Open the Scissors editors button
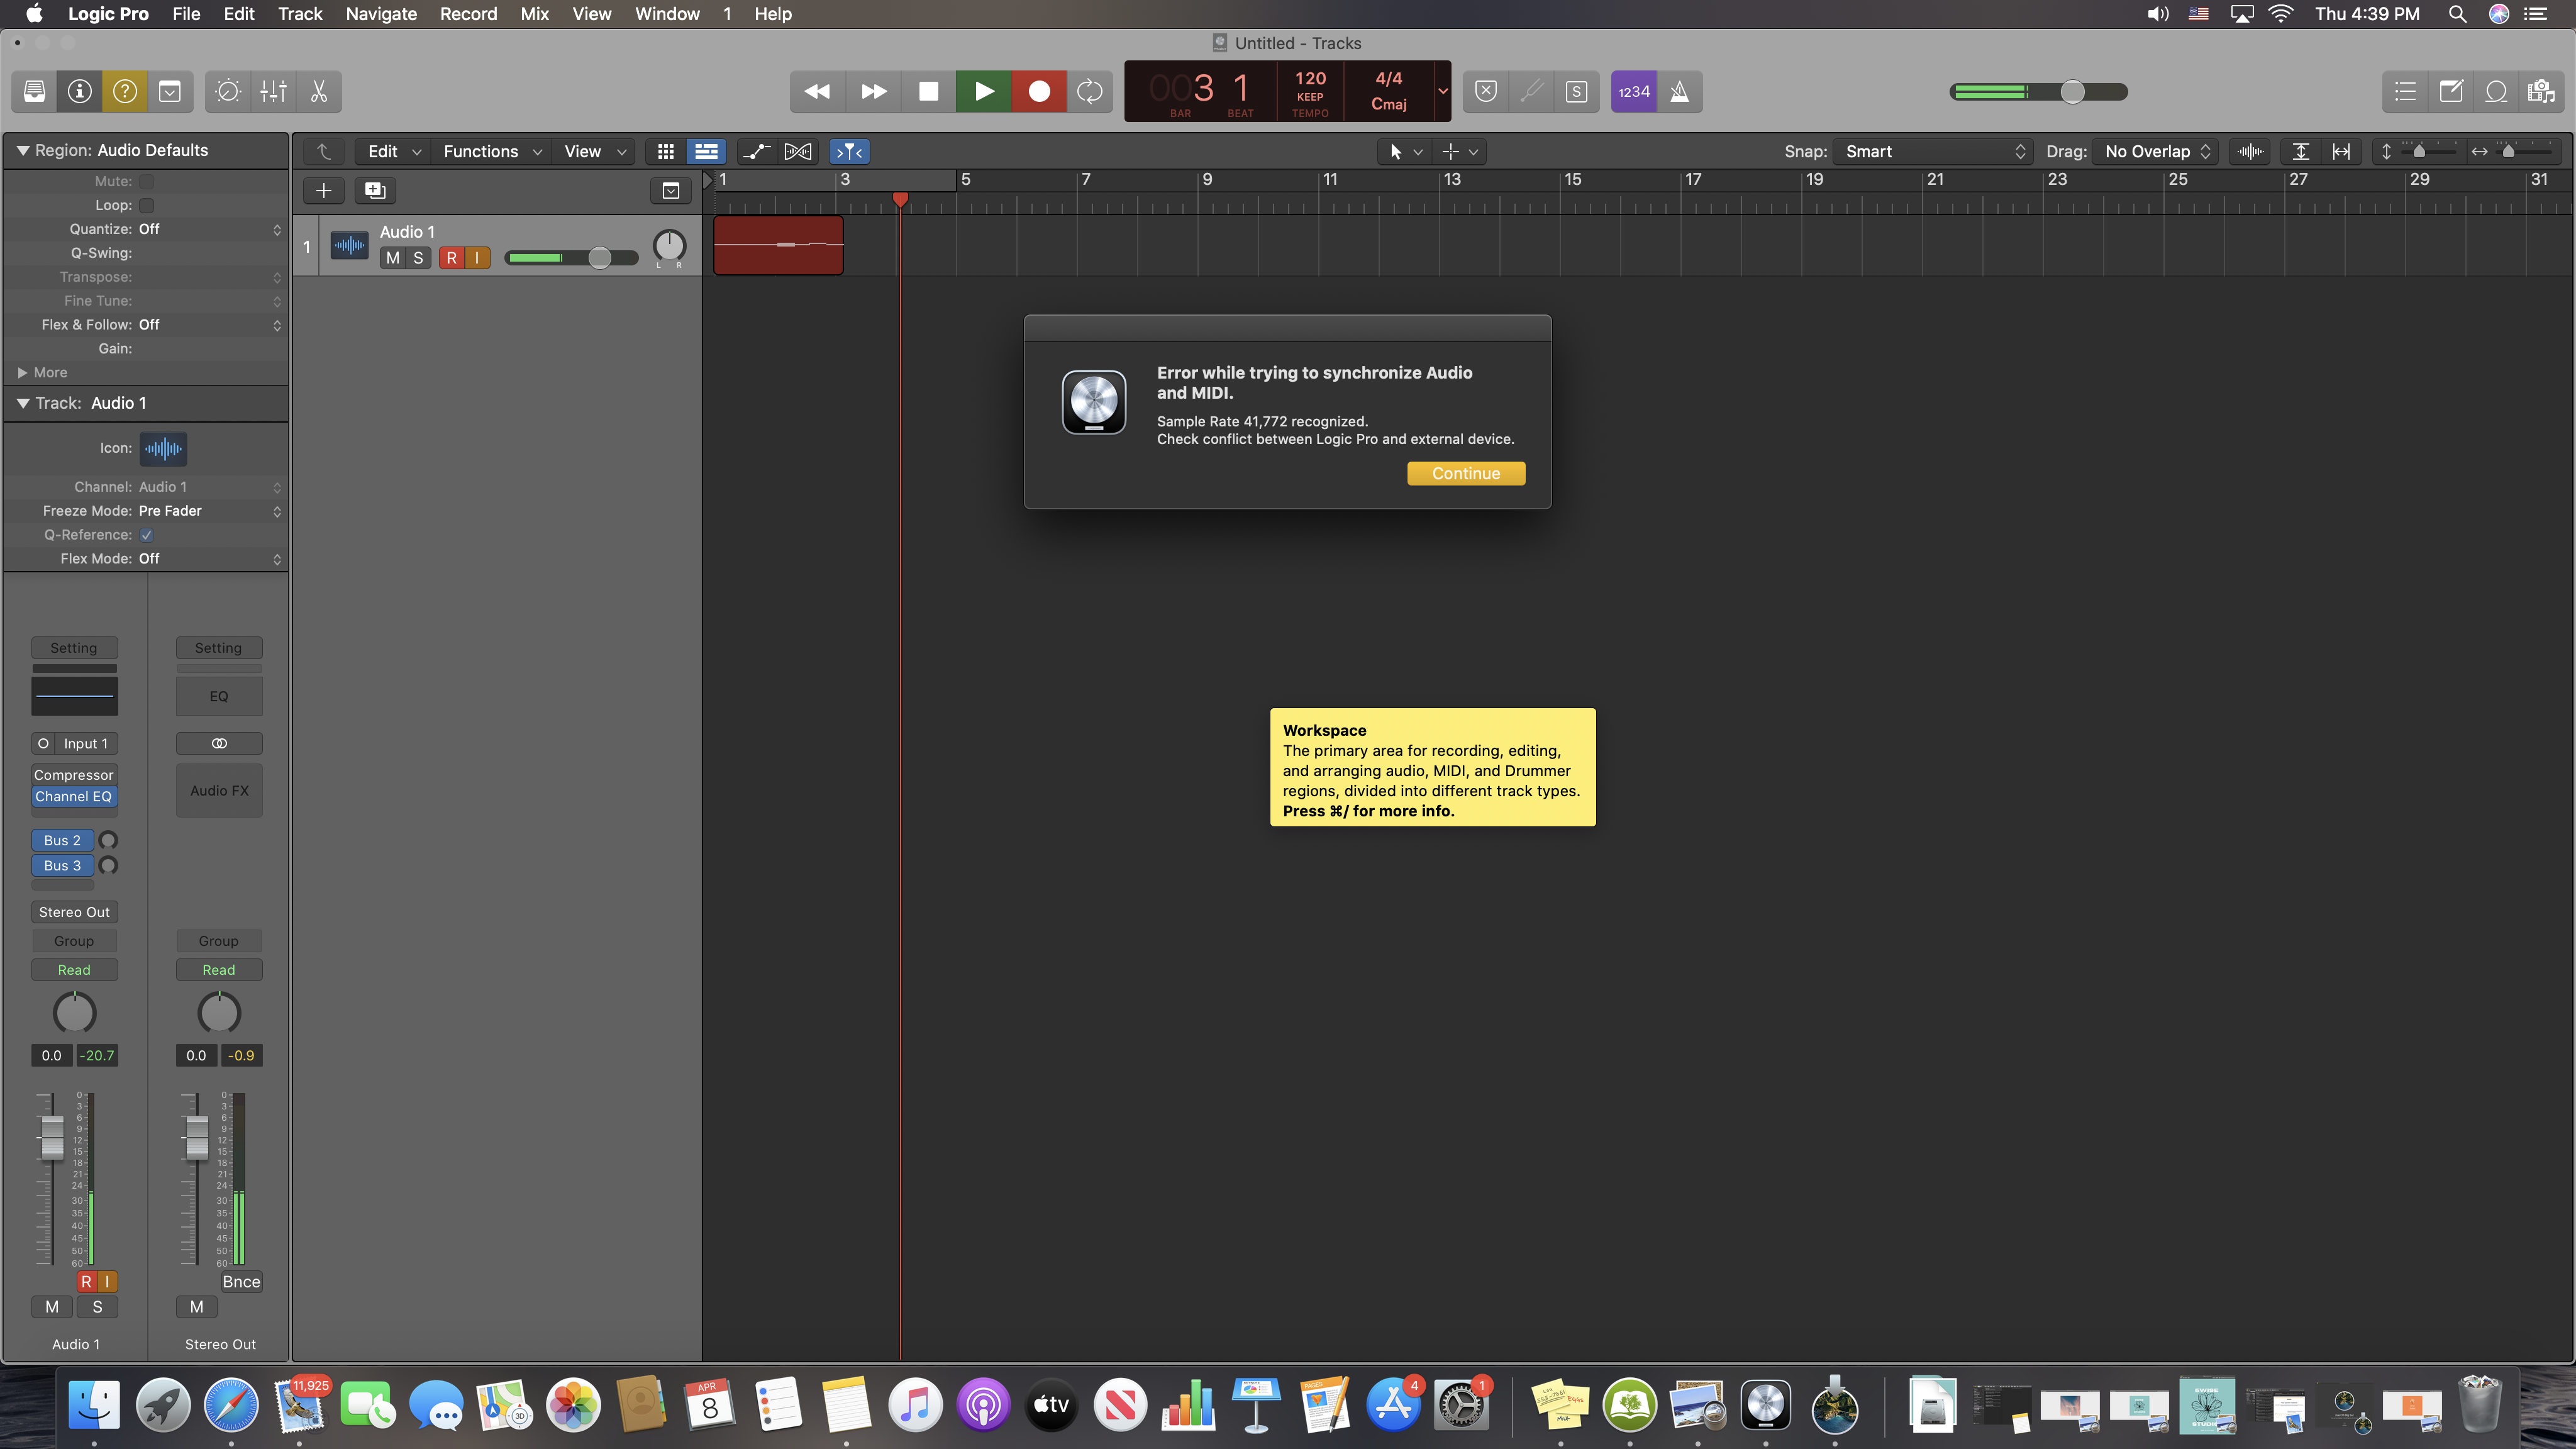 click(319, 91)
